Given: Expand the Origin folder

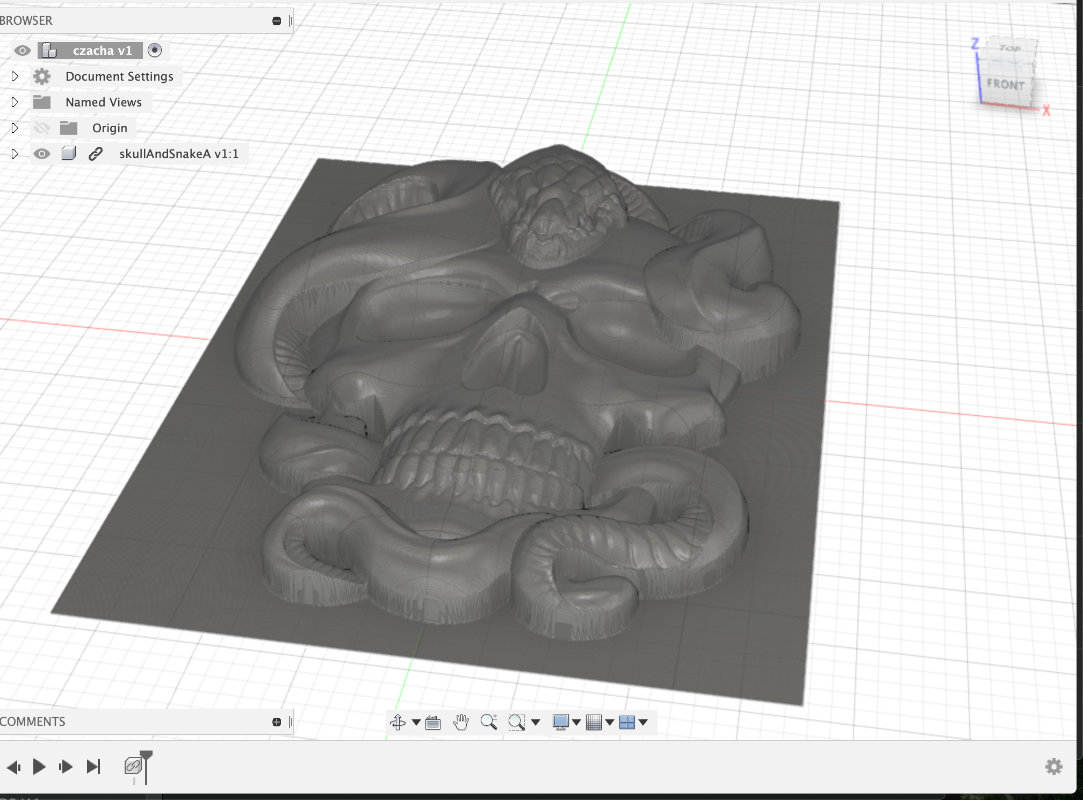Looking at the screenshot, I should coord(15,128).
